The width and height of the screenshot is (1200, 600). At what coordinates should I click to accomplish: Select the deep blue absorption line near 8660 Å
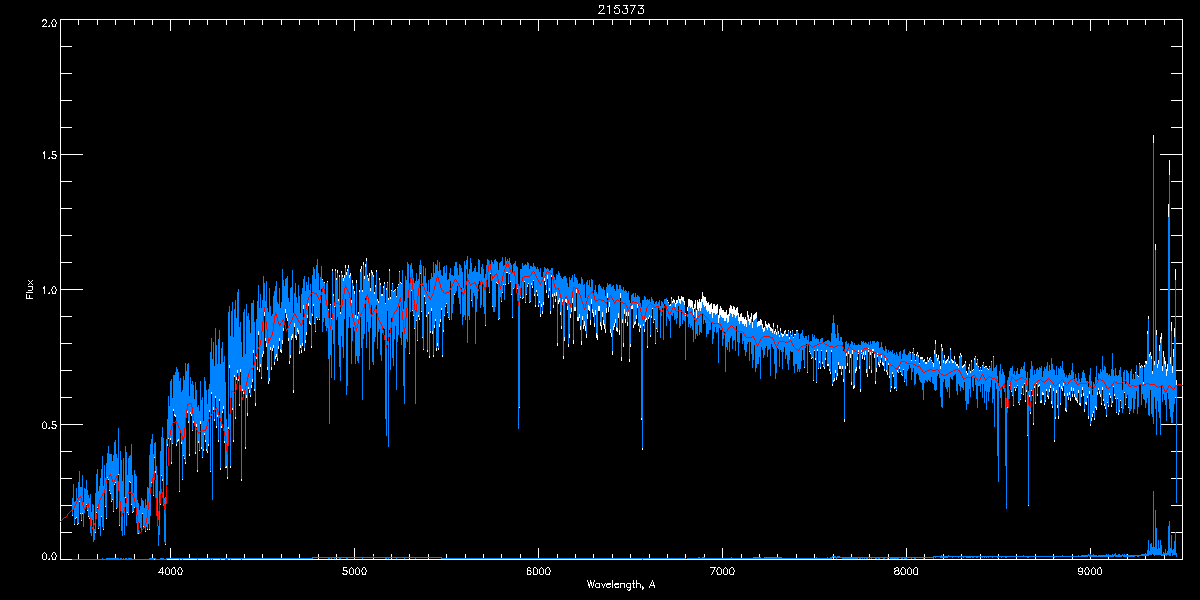tap(1028, 480)
